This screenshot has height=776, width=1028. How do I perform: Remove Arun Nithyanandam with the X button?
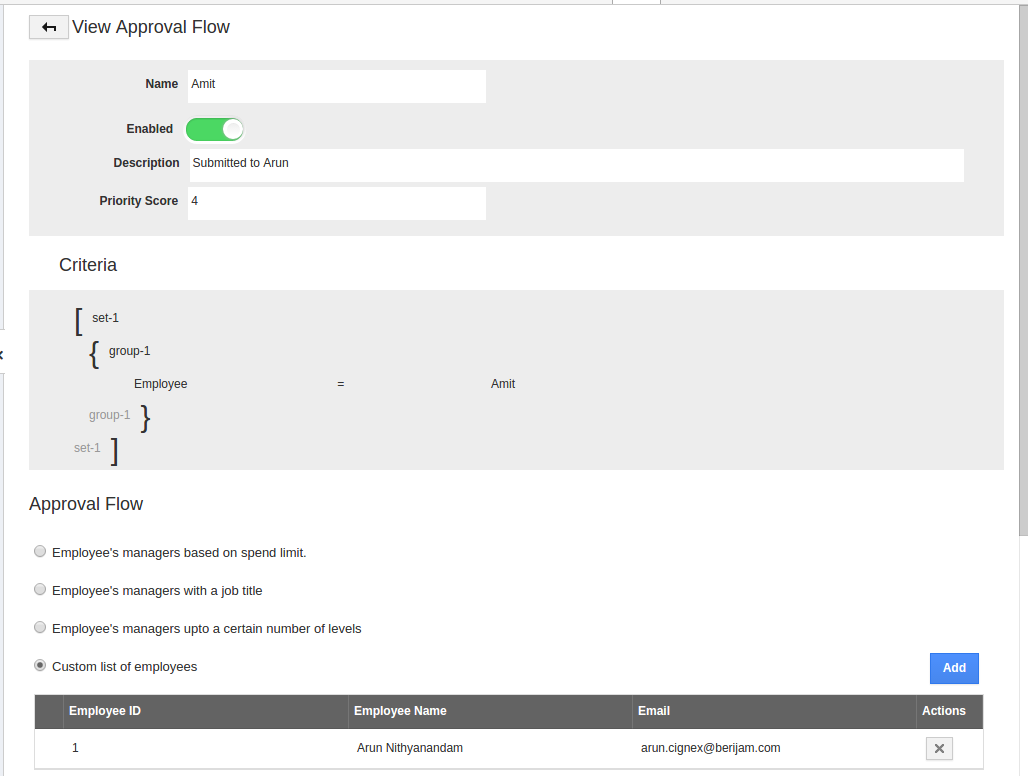click(939, 748)
